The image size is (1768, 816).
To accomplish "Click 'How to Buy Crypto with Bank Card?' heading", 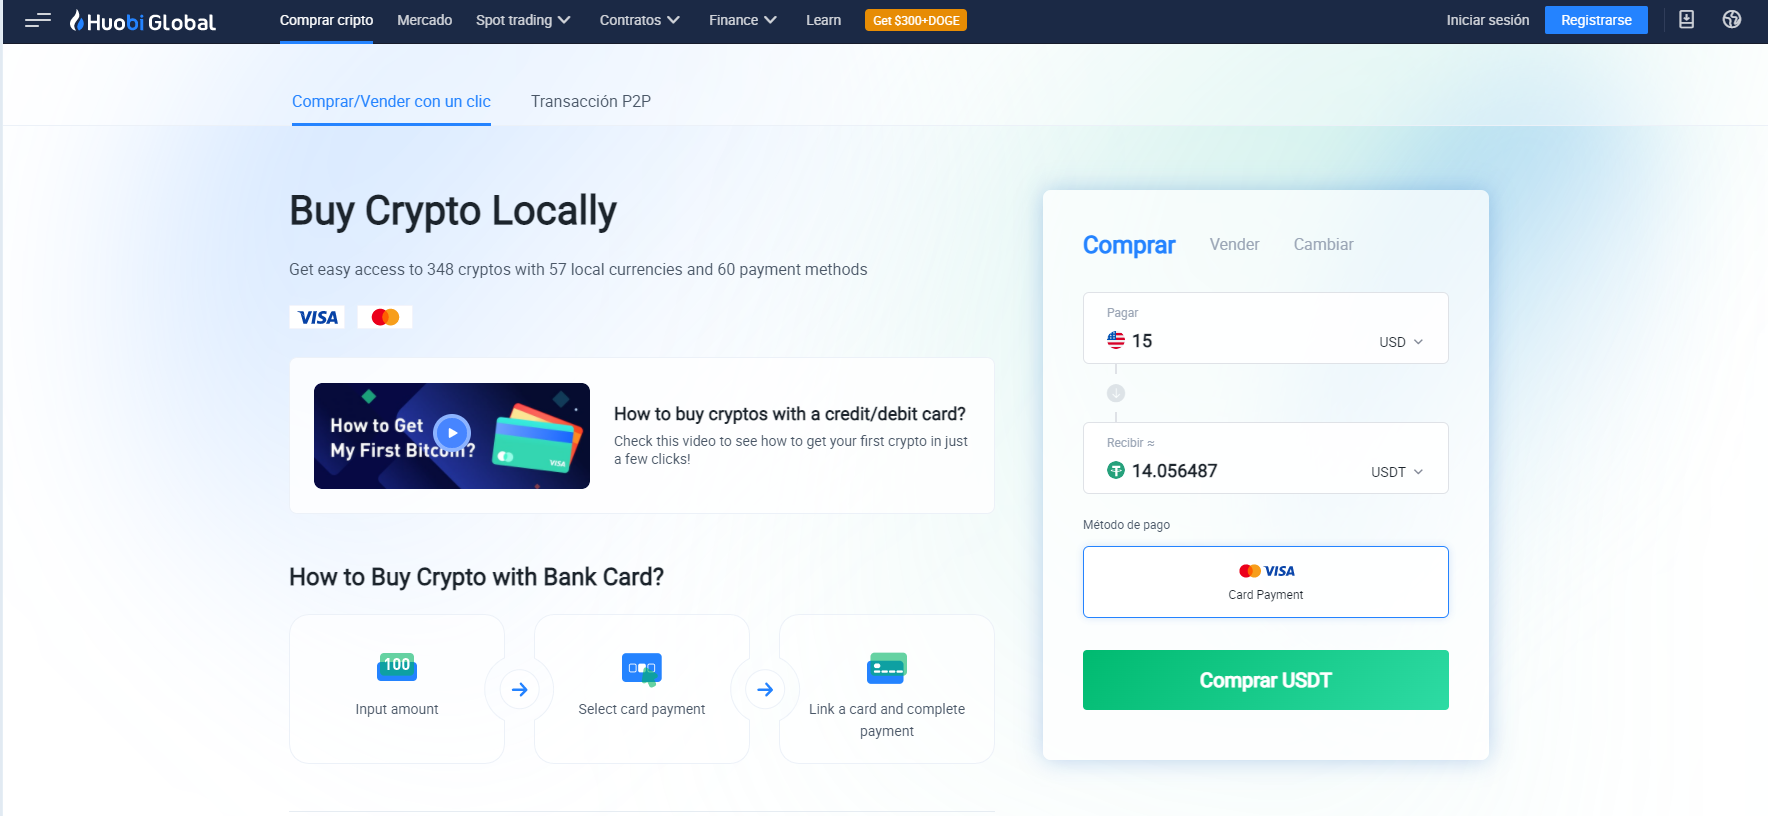I will pos(476,577).
